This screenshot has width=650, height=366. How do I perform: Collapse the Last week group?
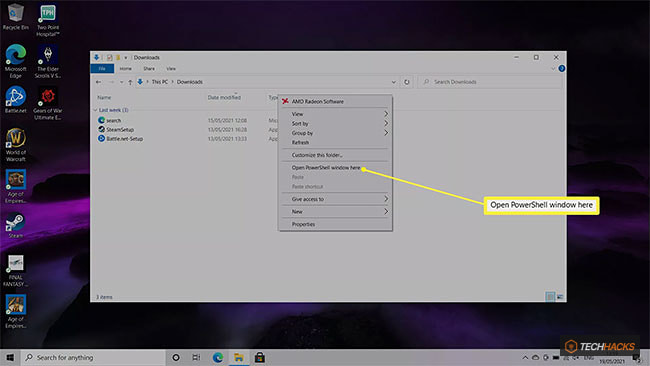95,110
